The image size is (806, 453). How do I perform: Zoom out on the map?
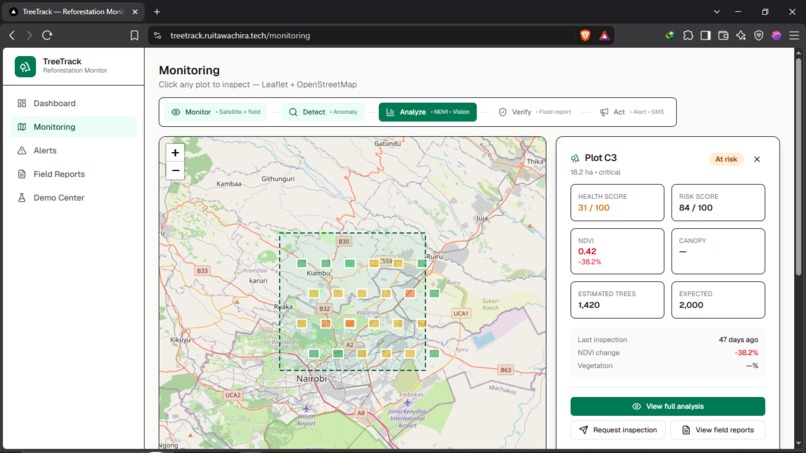point(175,170)
